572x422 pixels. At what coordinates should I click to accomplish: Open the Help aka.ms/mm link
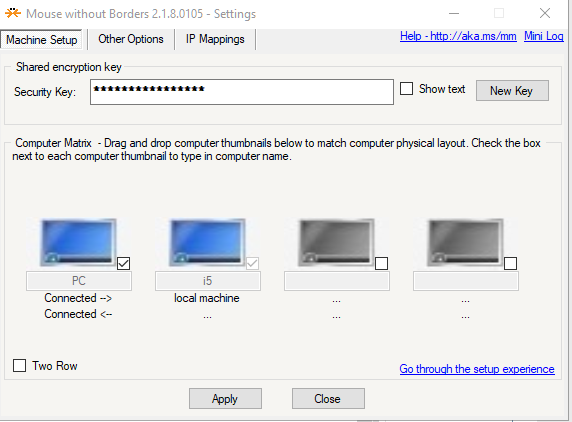point(458,36)
